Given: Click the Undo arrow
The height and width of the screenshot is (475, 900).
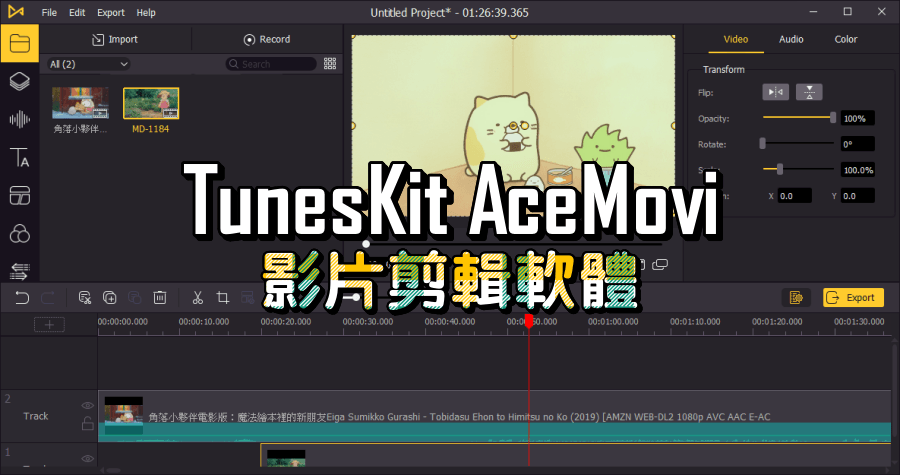Looking at the screenshot, I should [x=22, y=297].
